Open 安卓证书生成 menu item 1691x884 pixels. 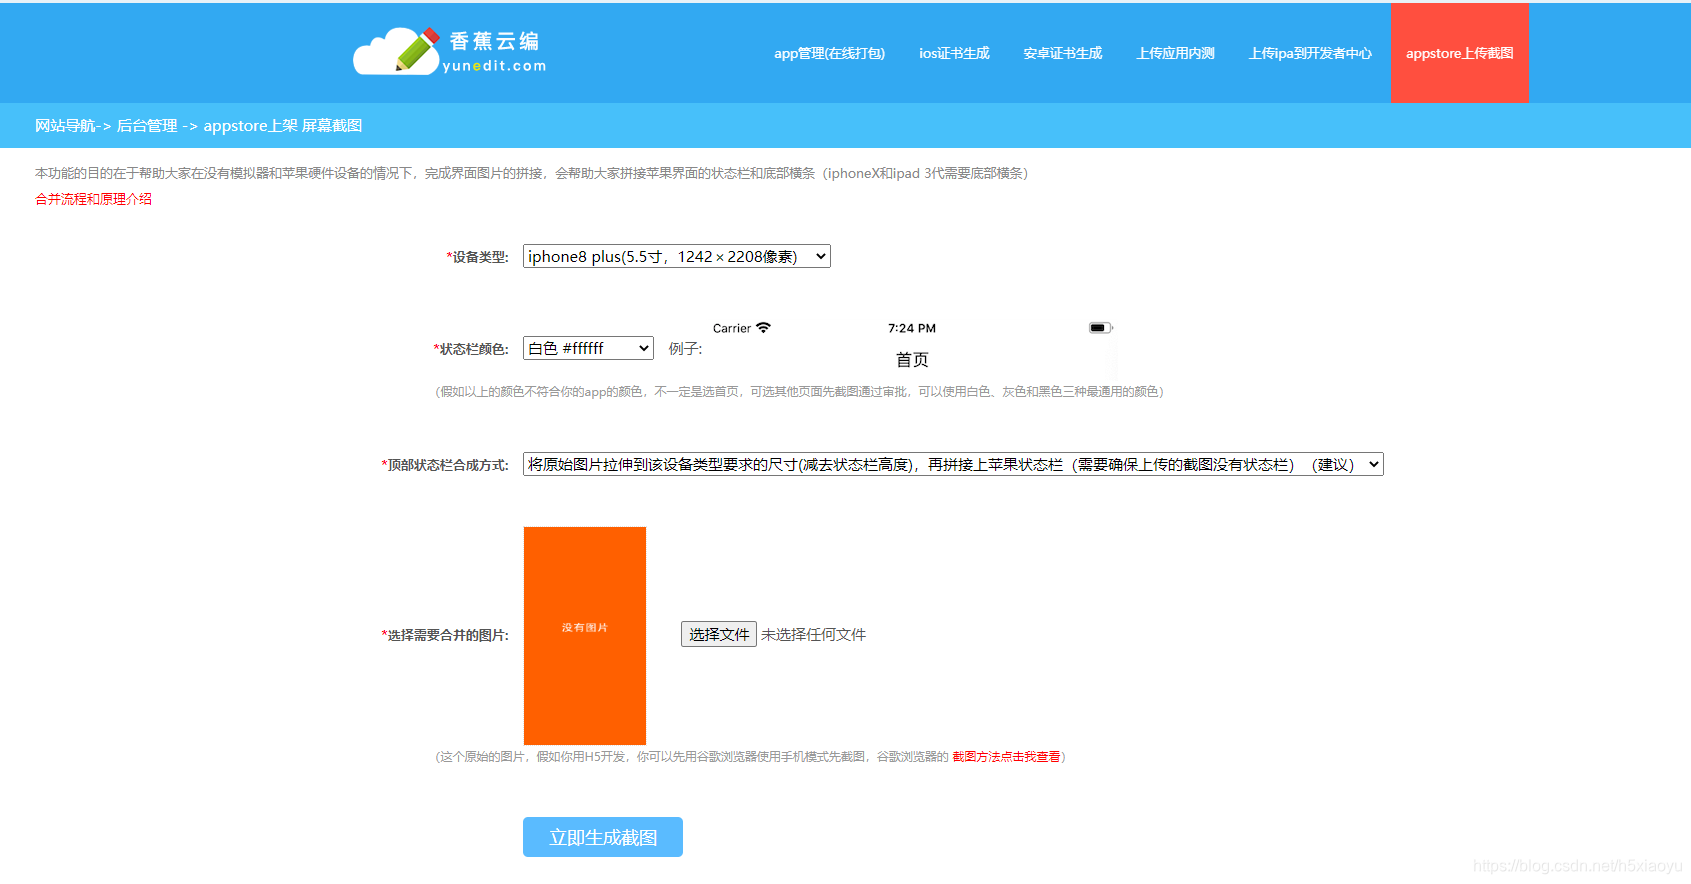tap(1062, 53)
